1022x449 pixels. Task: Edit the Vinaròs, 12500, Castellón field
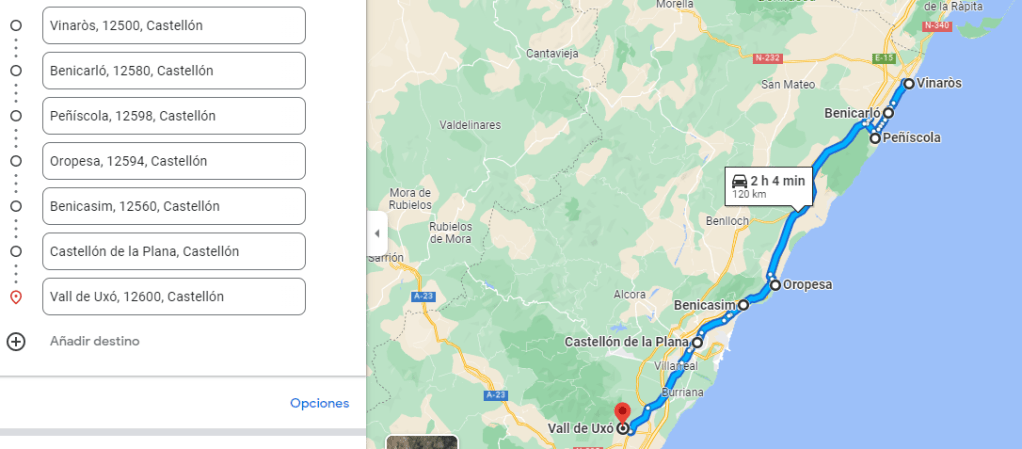click(x=174, y=25)
